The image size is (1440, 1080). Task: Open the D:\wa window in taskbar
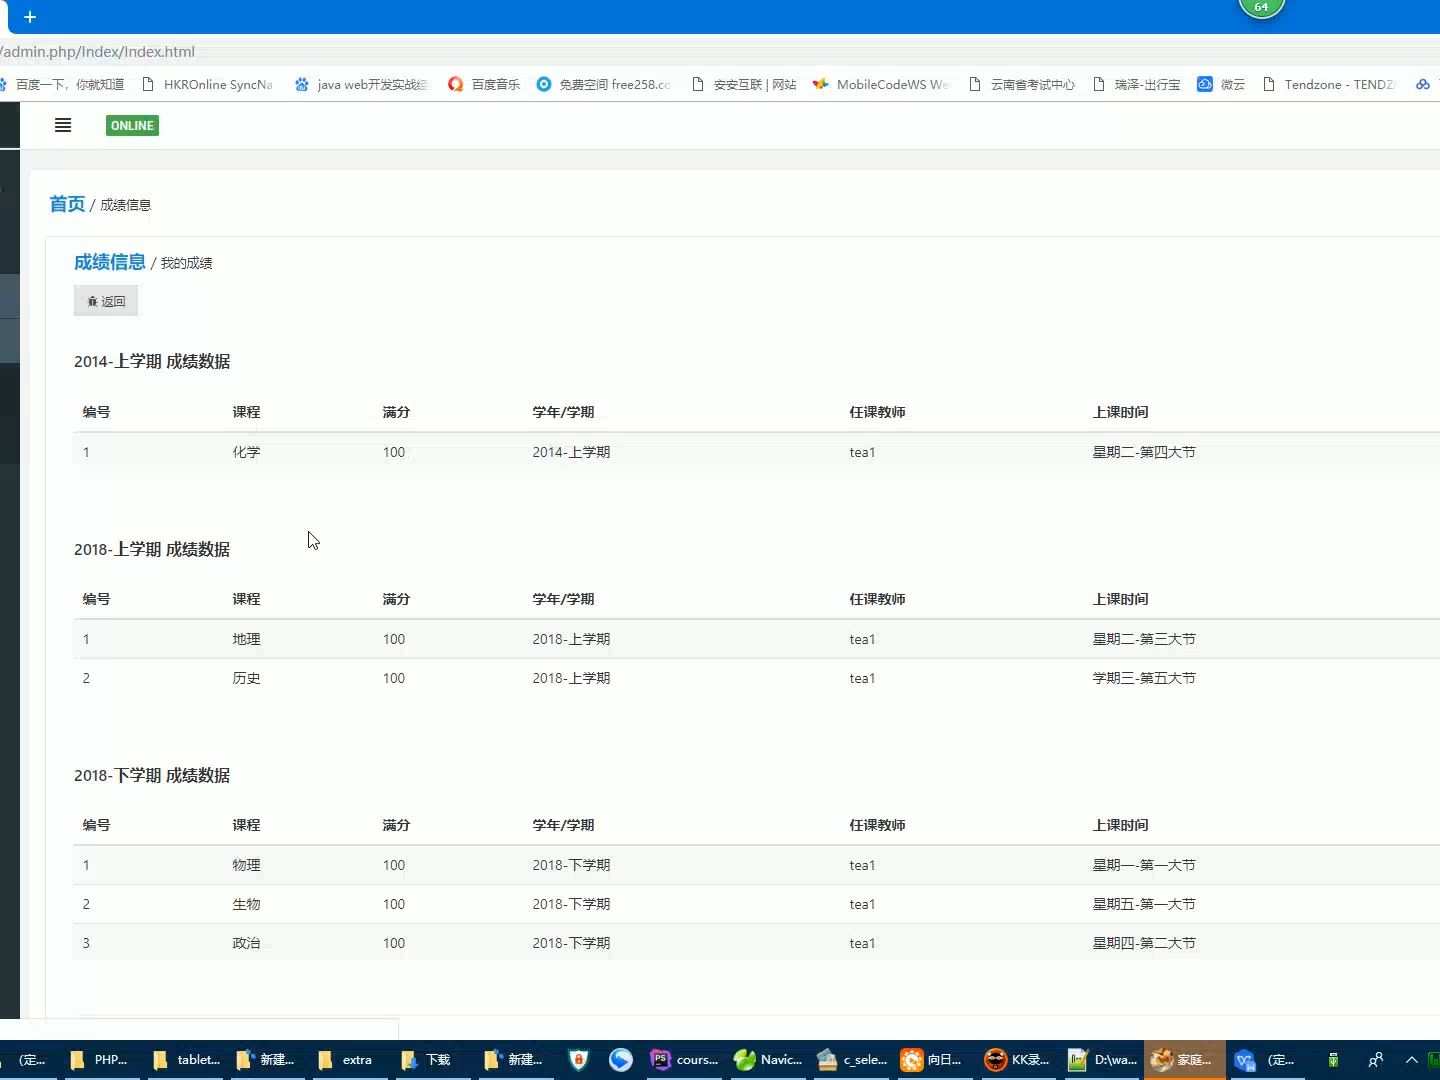coord(1102,1060)
